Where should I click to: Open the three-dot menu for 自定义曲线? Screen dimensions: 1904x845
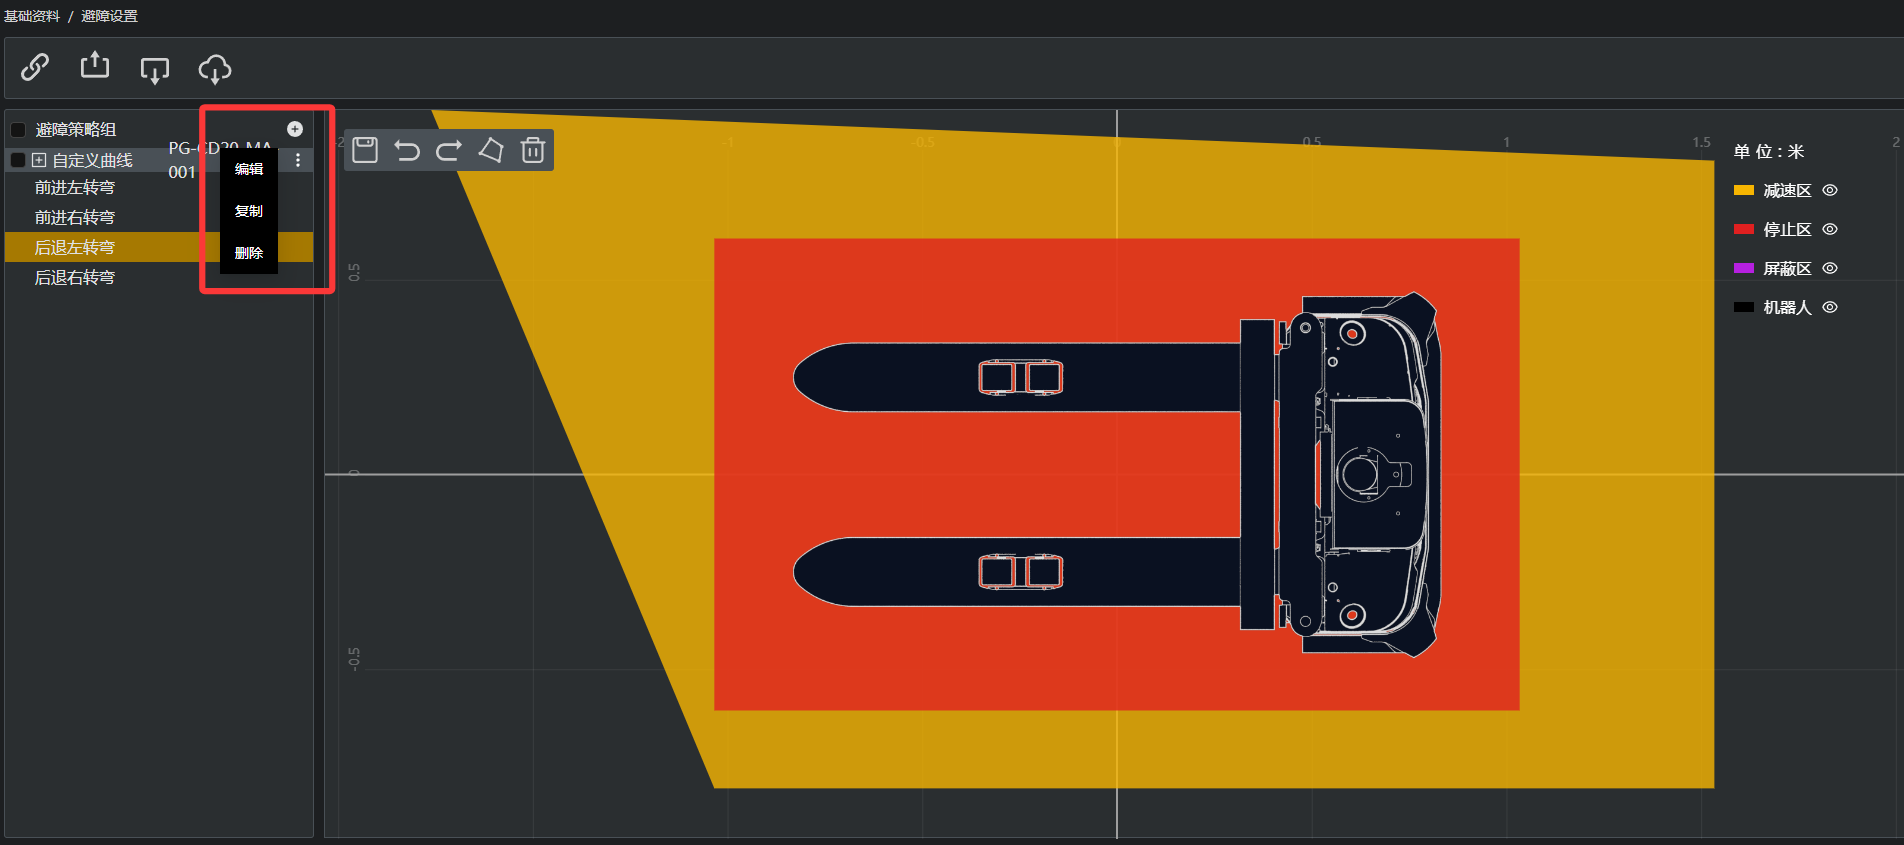click(298, 160)
